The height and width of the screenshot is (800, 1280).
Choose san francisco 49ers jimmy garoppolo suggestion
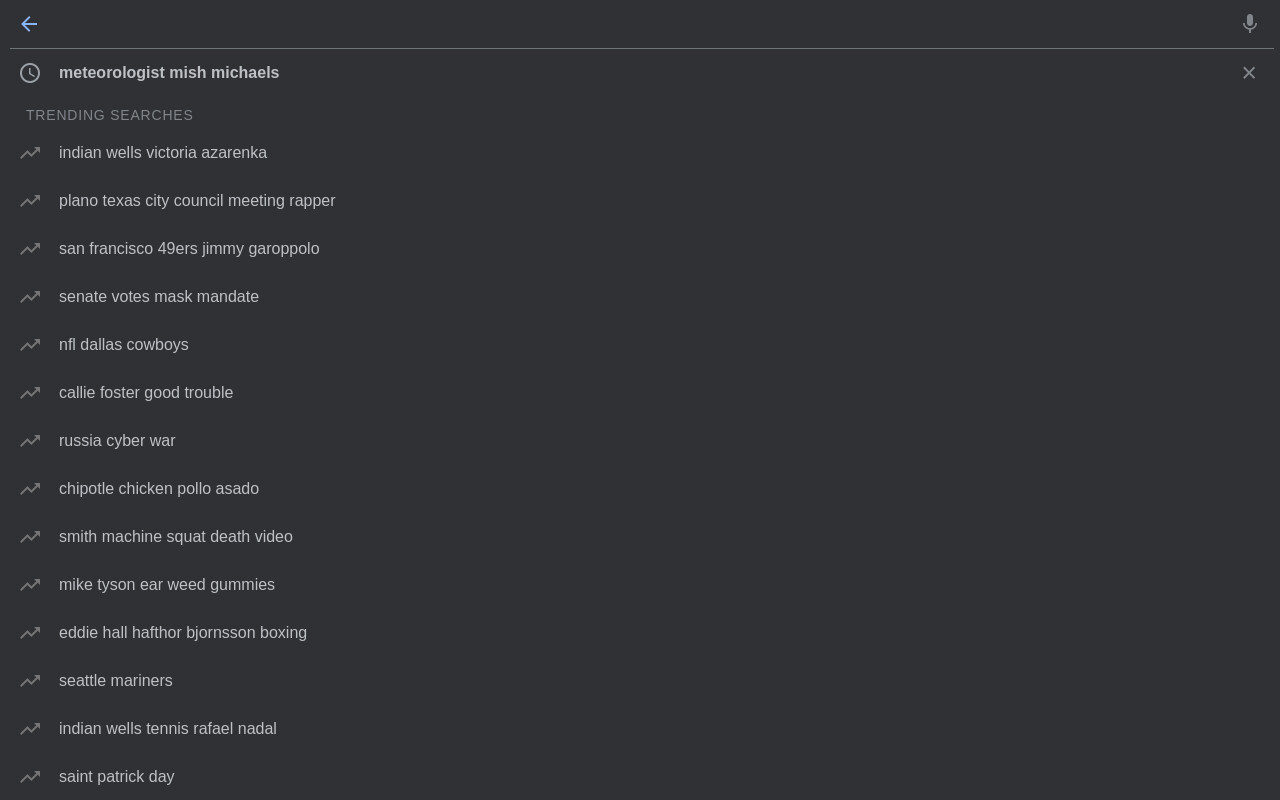[640, 249]
